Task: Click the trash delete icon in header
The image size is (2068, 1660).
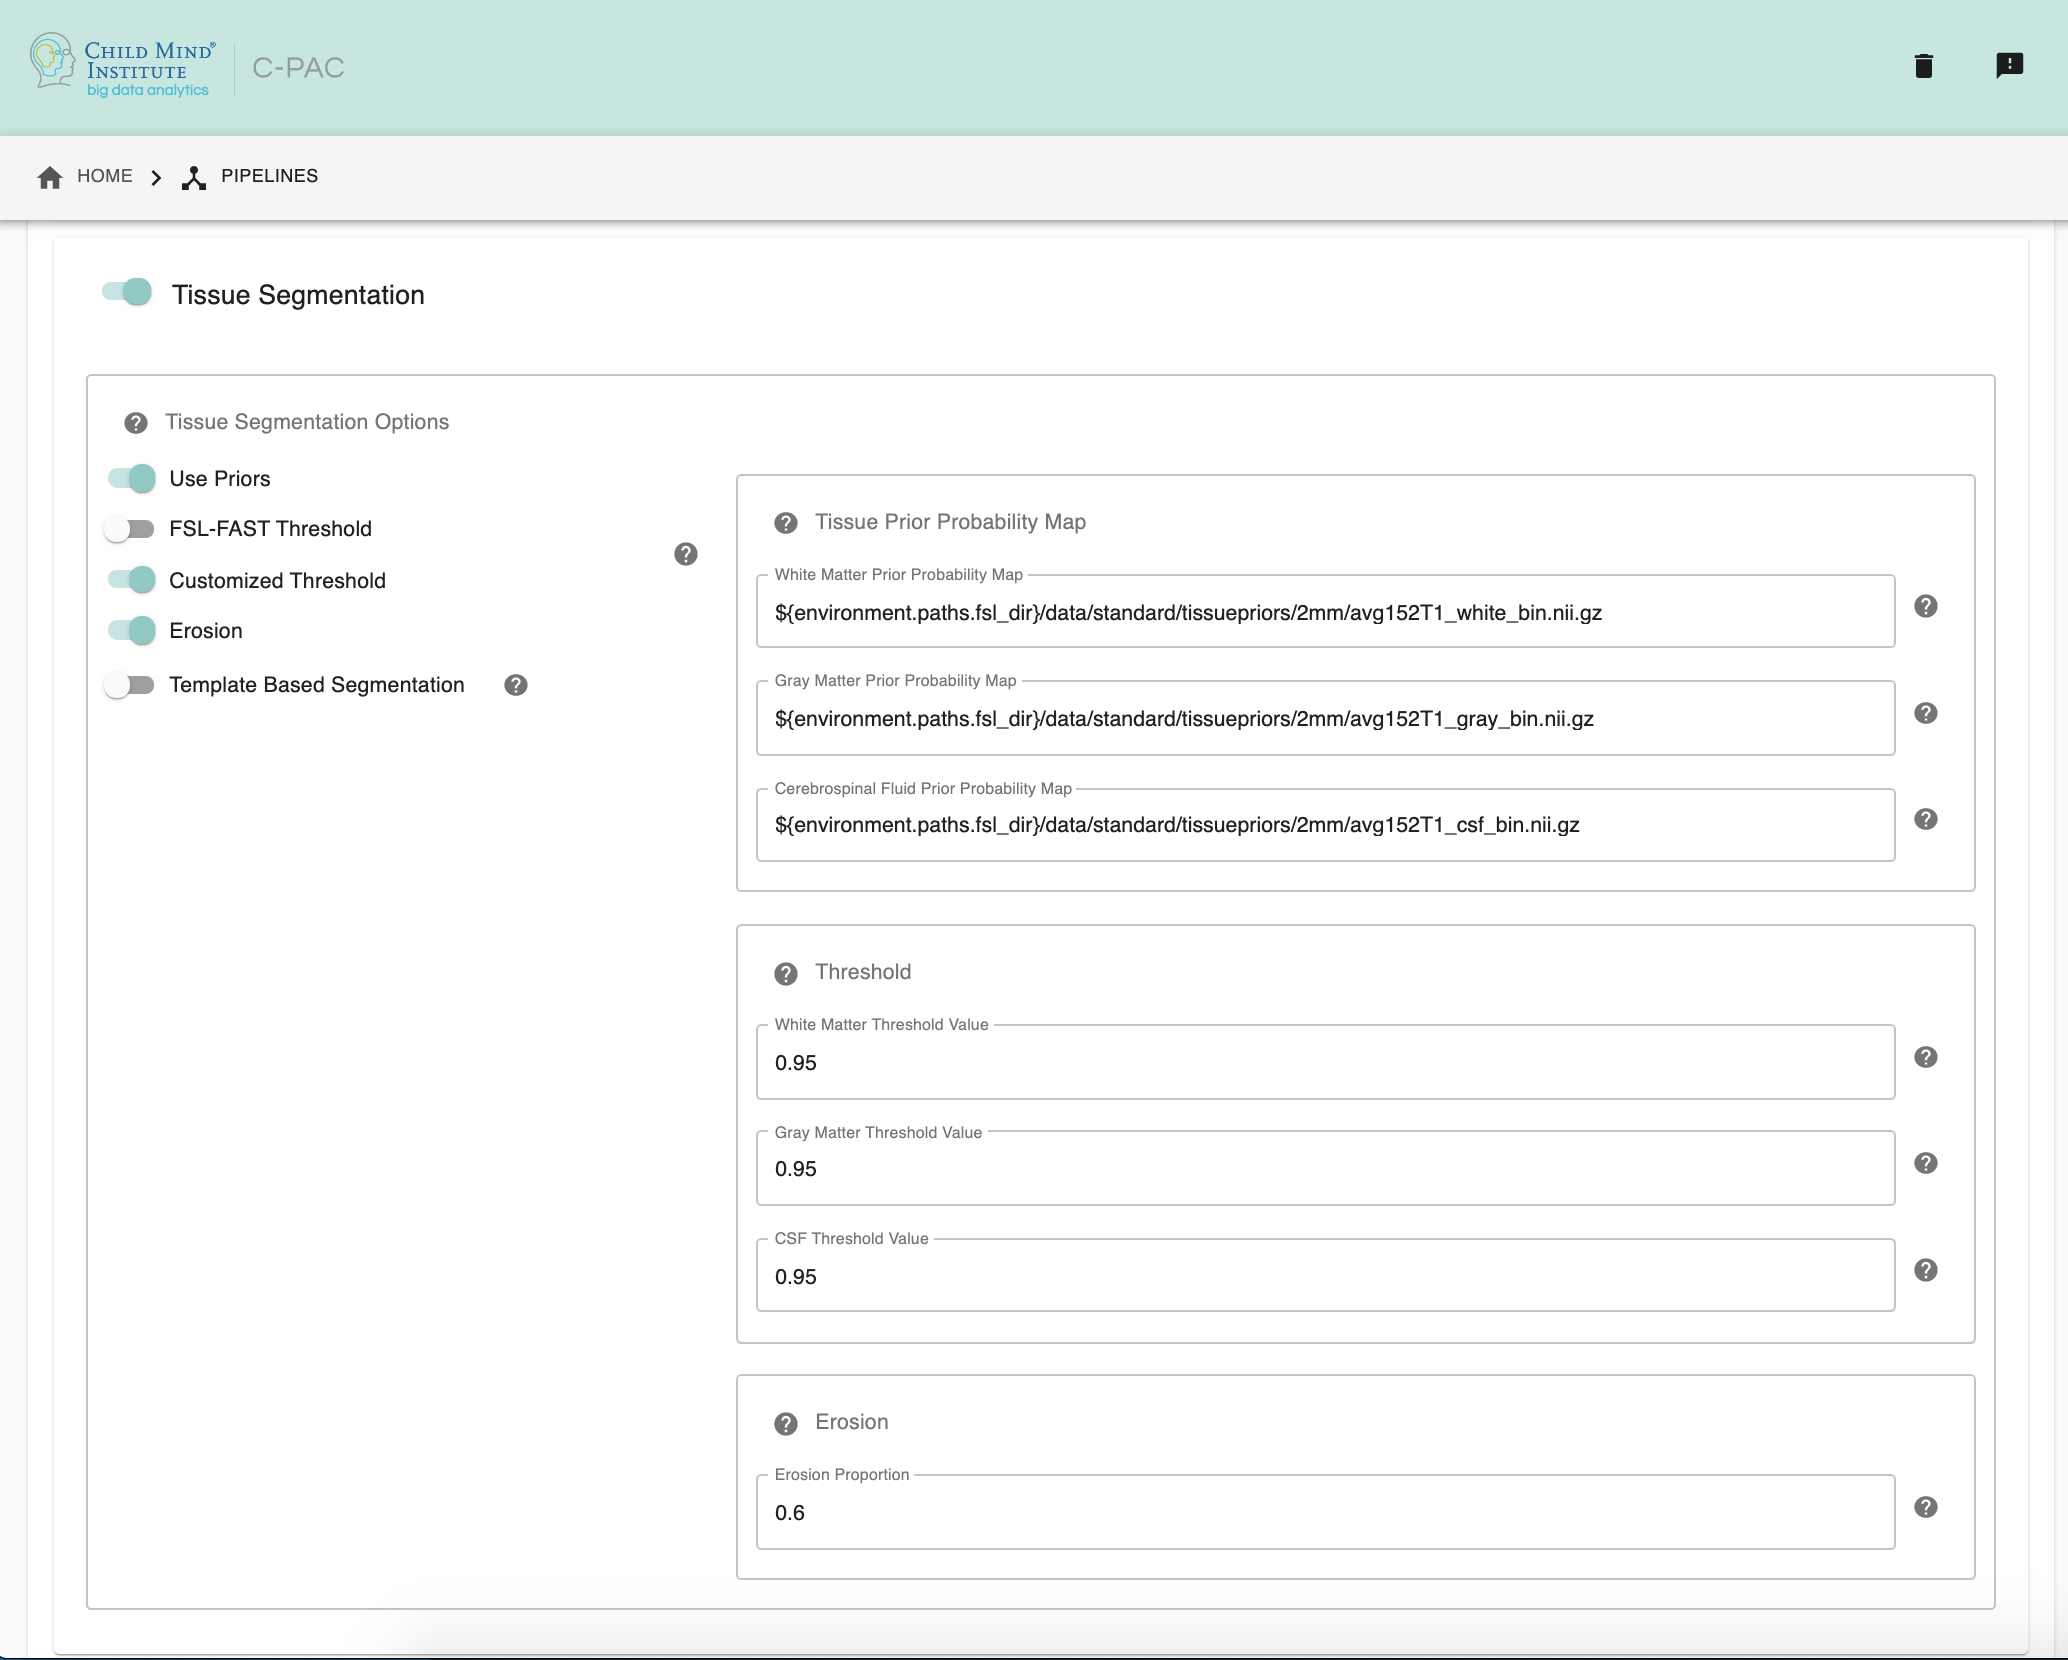Action: 1923,66
